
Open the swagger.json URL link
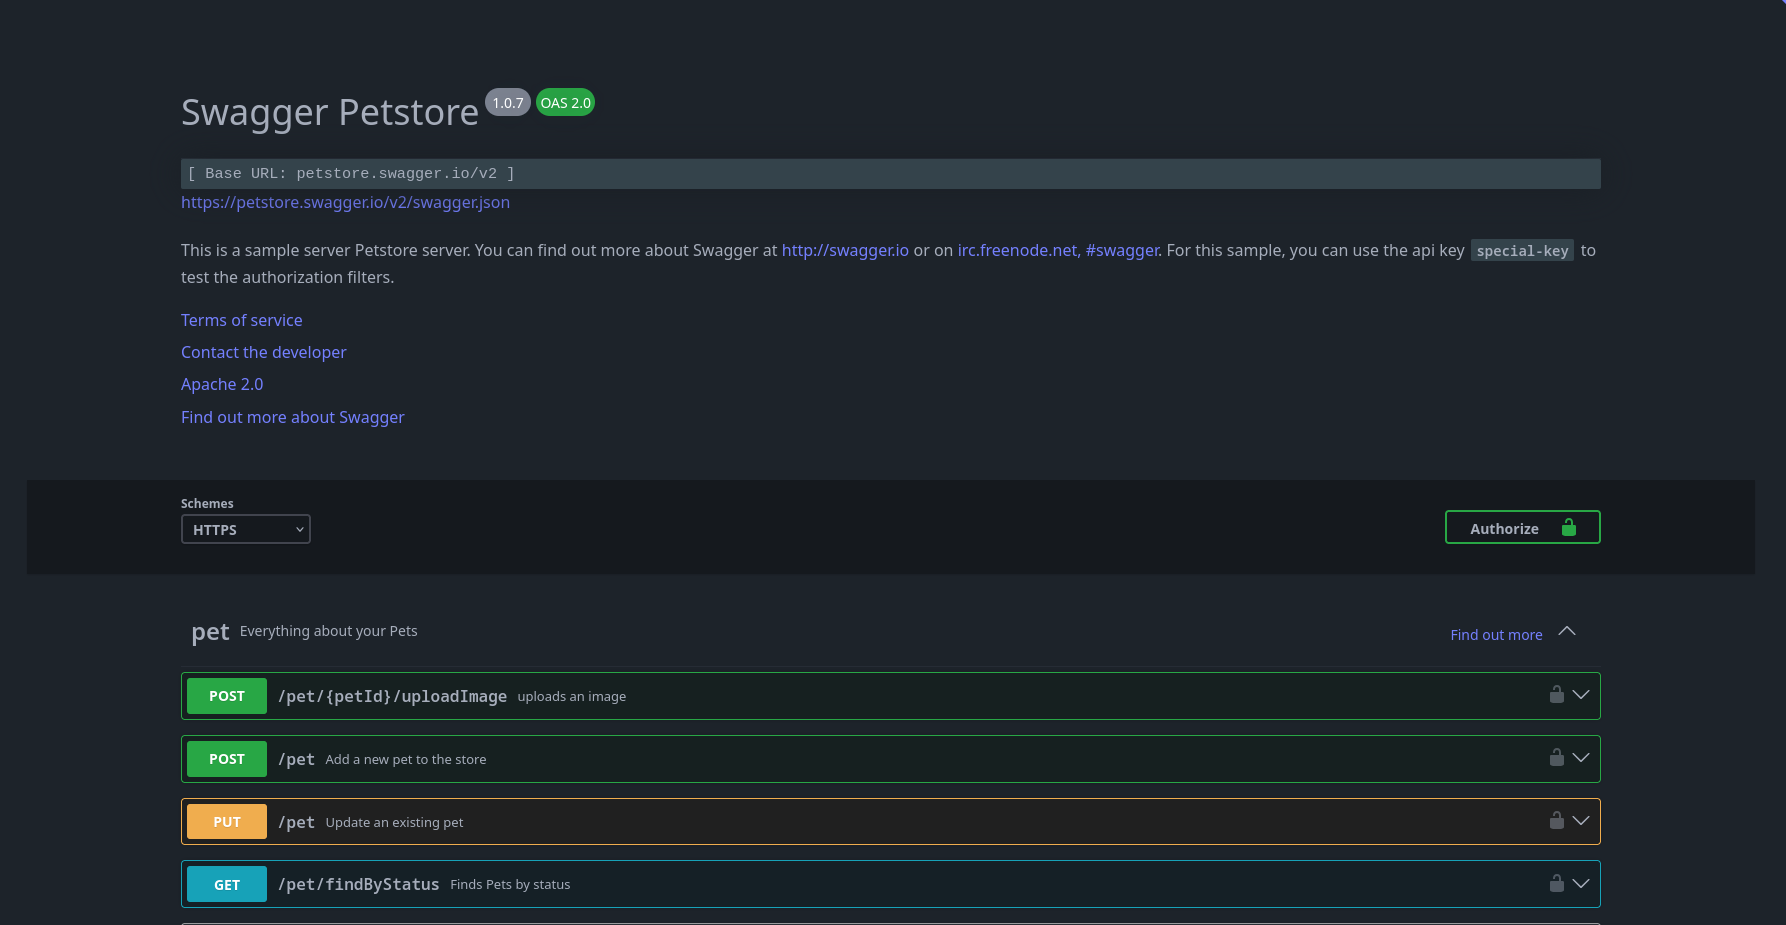[345, 202]
